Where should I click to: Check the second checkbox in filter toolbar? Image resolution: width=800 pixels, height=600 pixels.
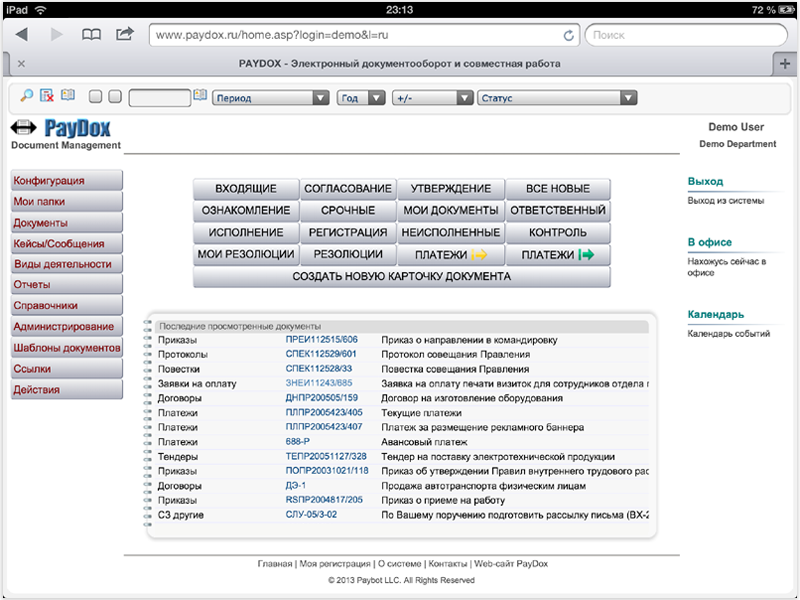(115, 98)
